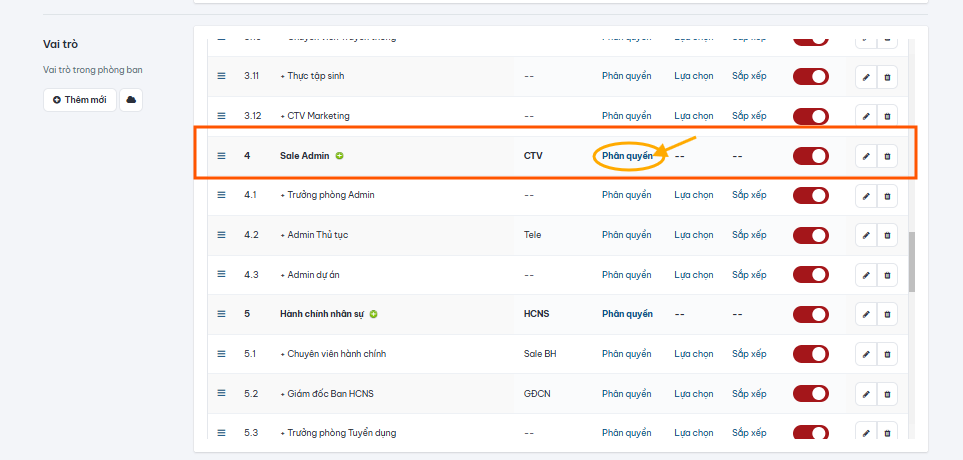Delete the Trưởng phòng Admin role

pos(887,196)
